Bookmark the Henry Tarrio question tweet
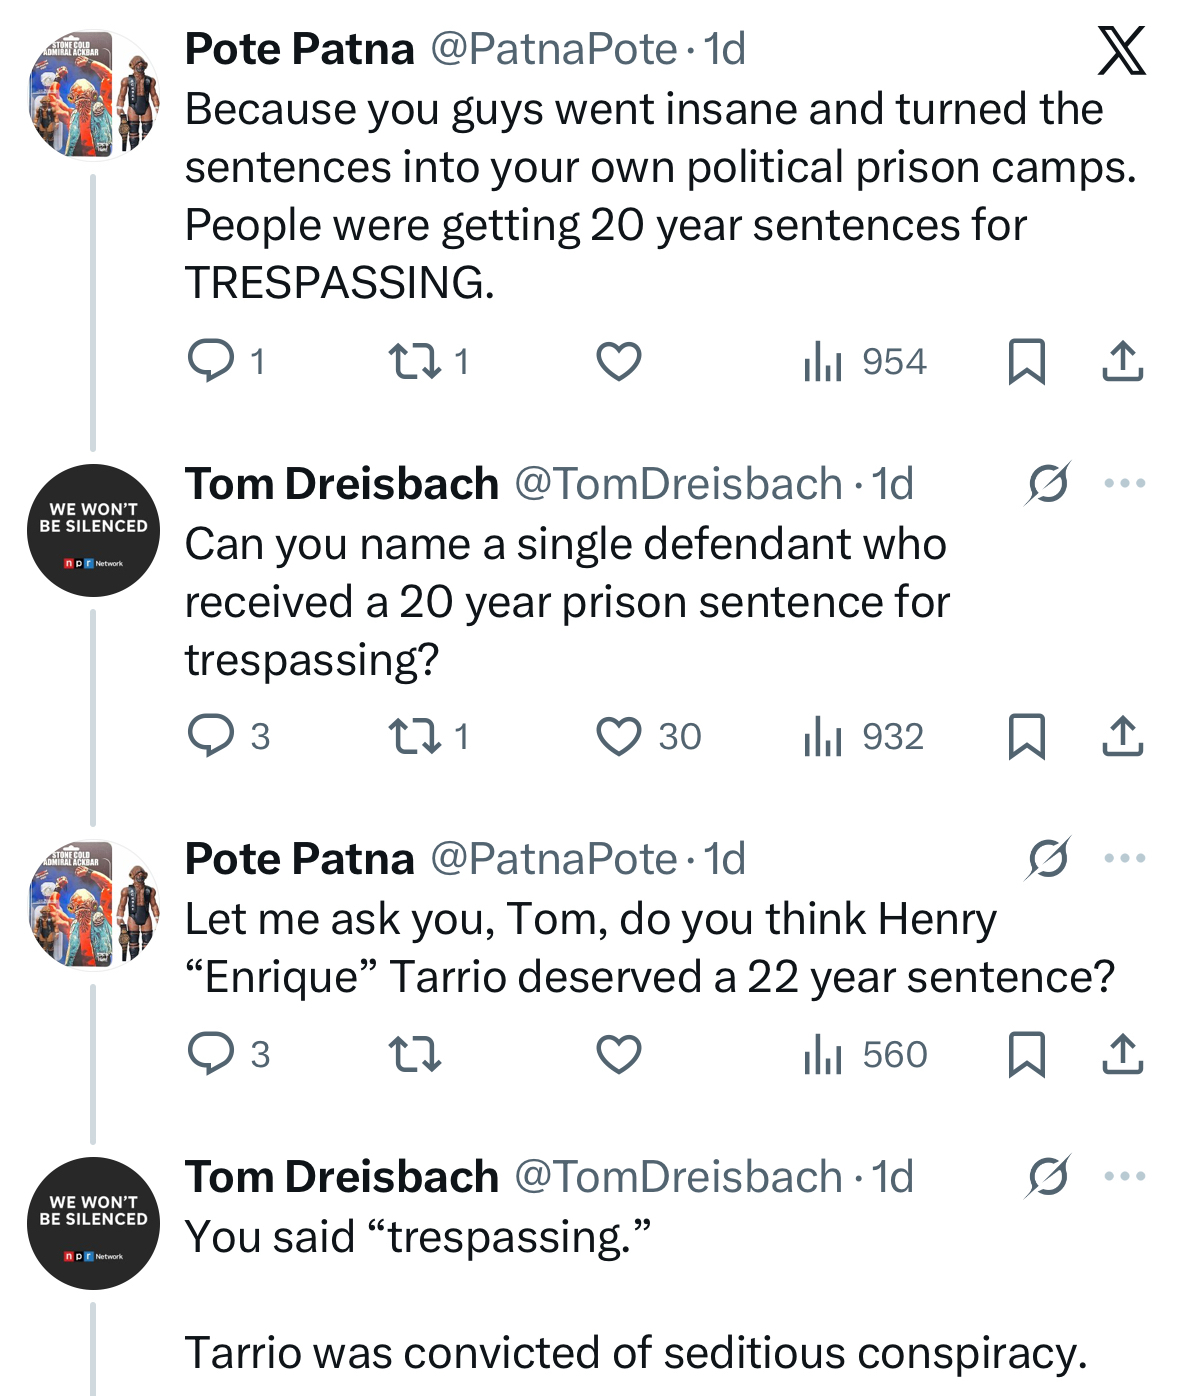 coord(1026,1054)
